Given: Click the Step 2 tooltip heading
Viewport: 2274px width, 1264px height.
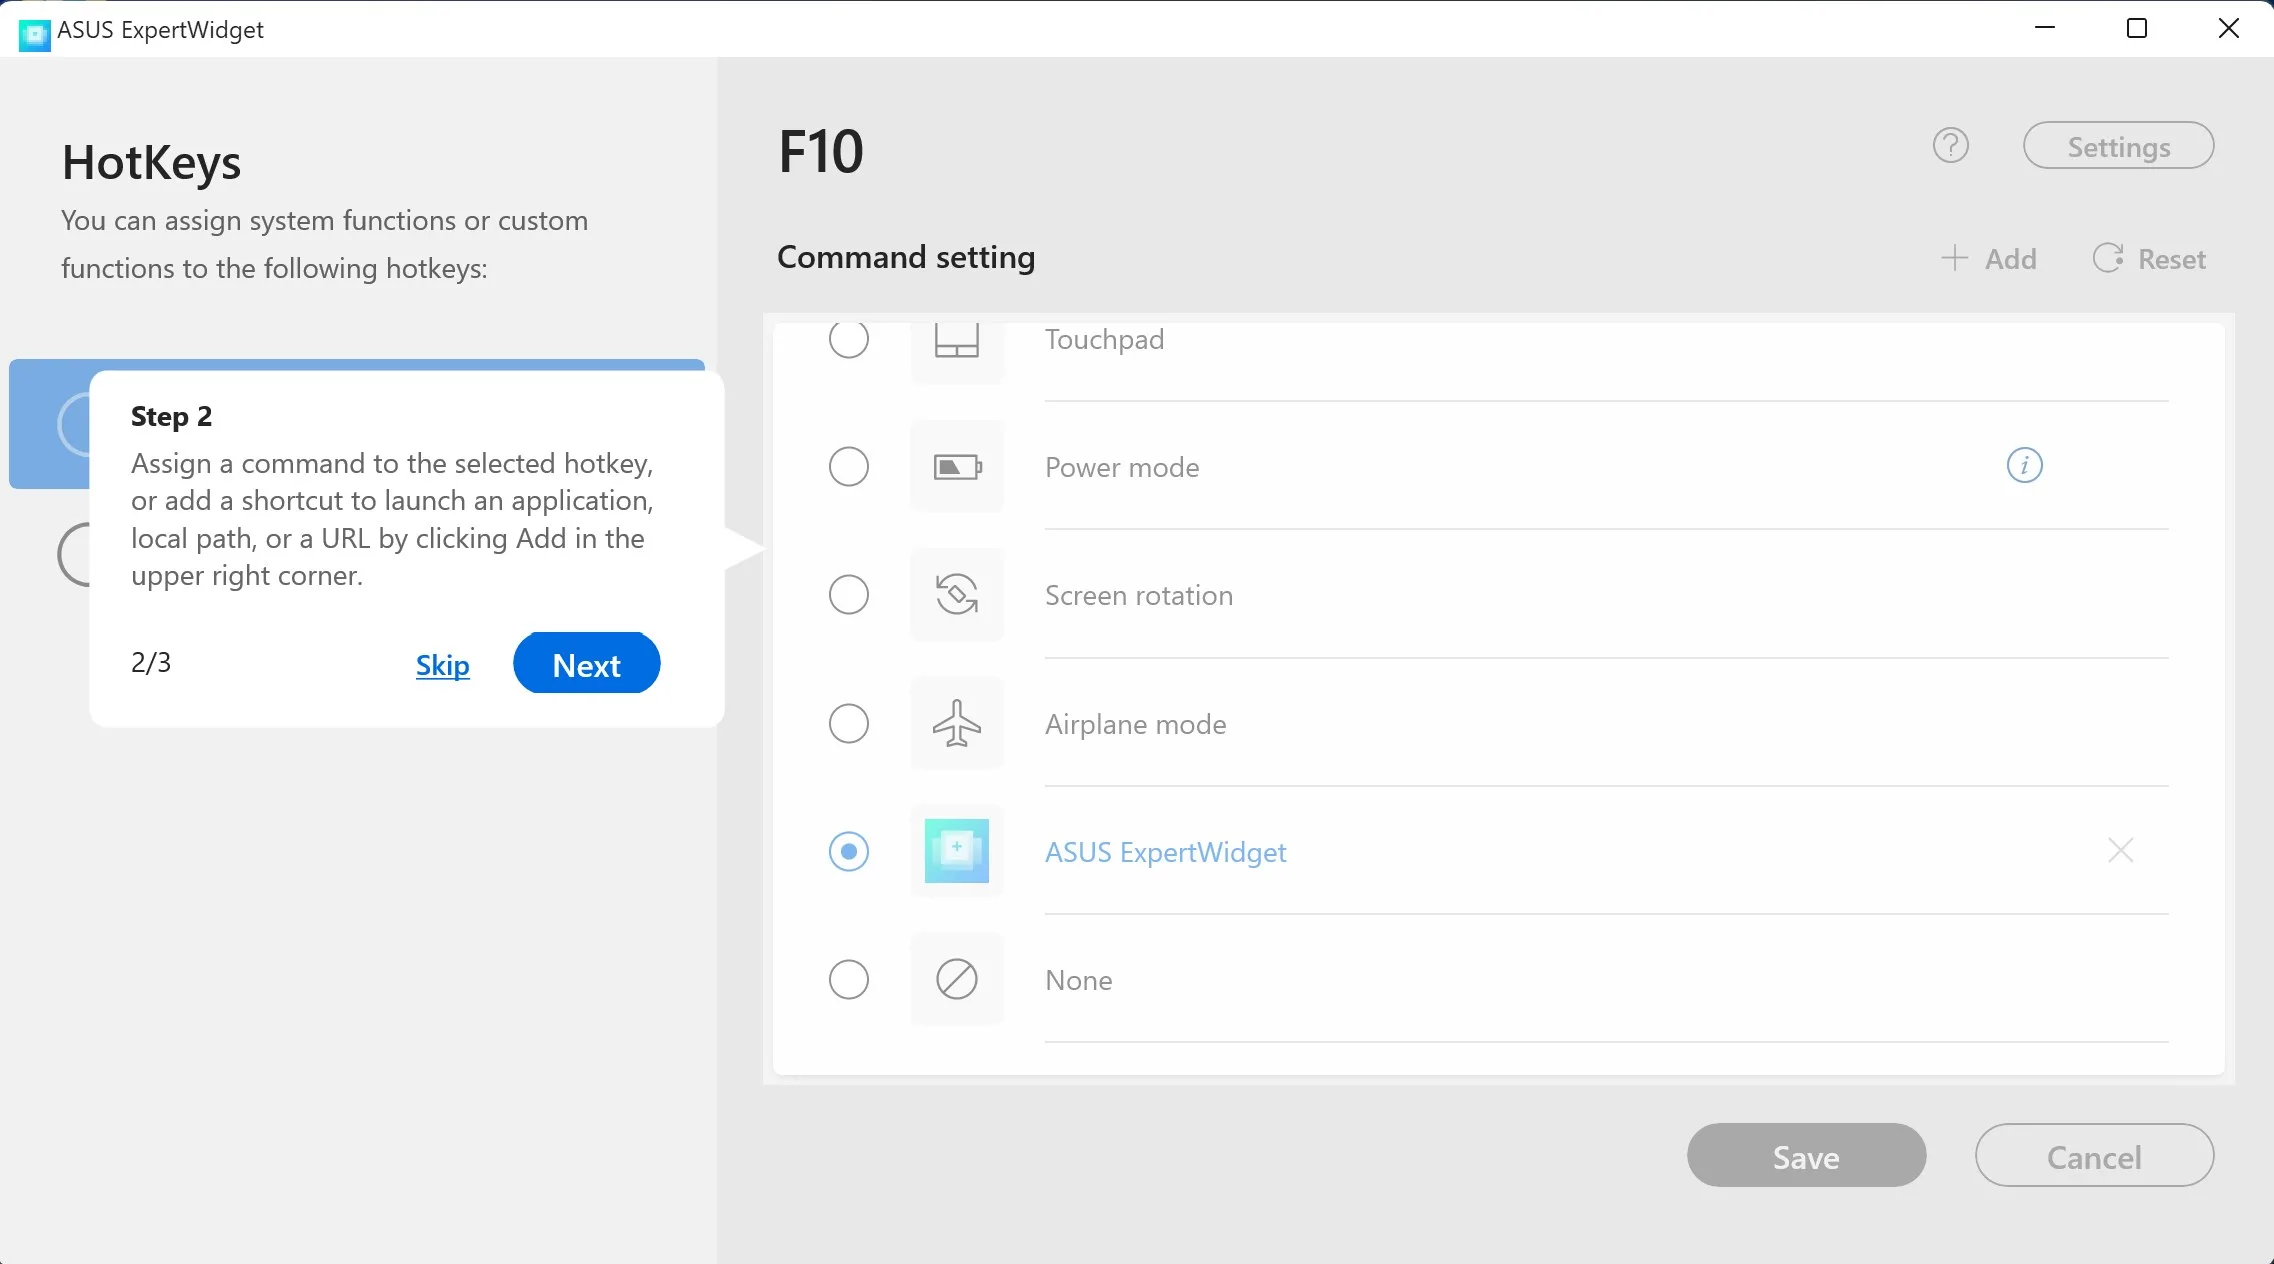Looking at the screenshot, I should (171, 416).
